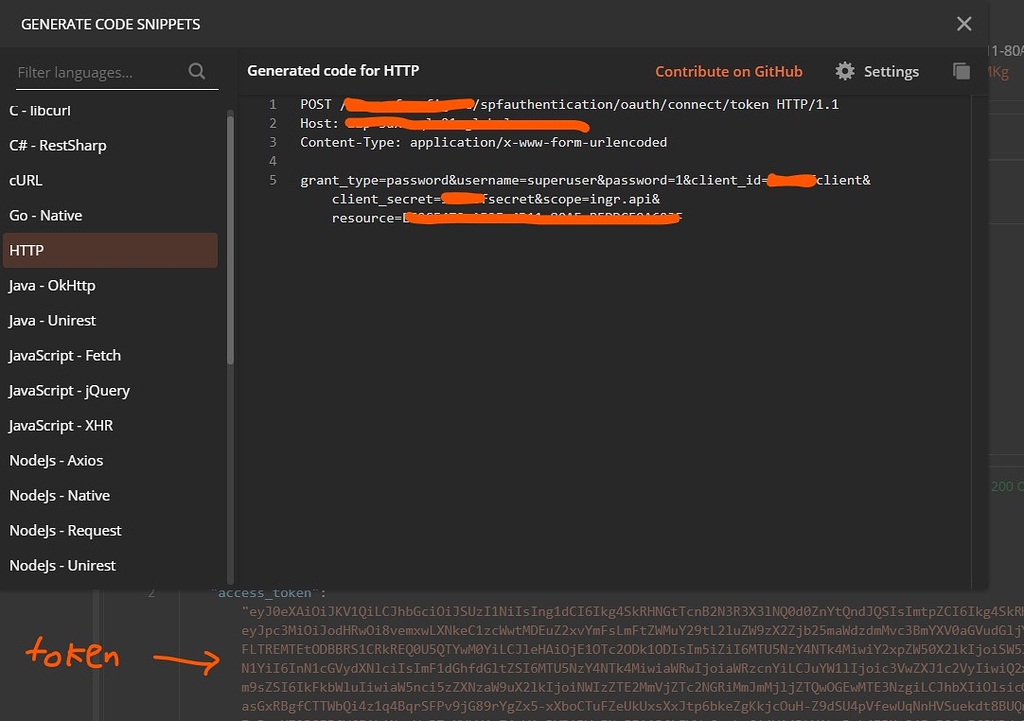The height and width of the screenshot is (721, 1024).
Task: Copy generated code using the clipboard icon
Action: point(960,71)
